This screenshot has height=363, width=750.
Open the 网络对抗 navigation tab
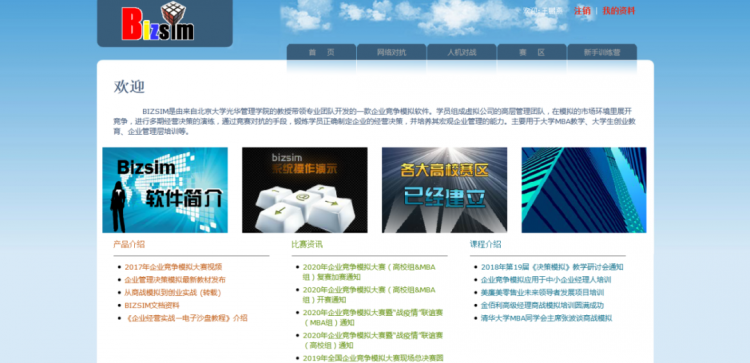pos(391,53)
